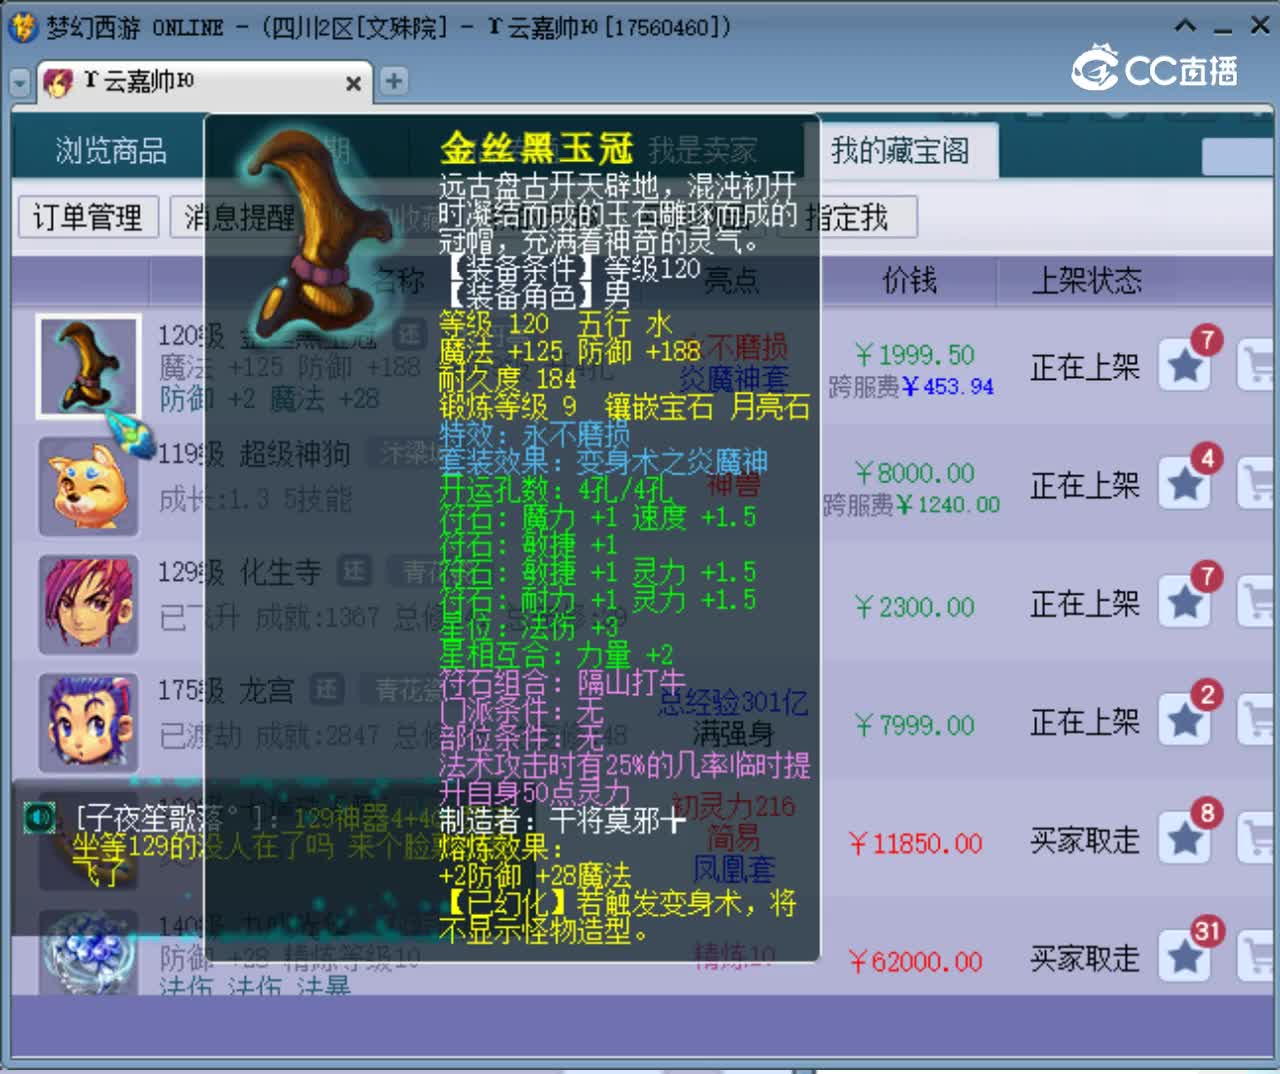Close the 云嘉帅 tab

pos(353,83)
